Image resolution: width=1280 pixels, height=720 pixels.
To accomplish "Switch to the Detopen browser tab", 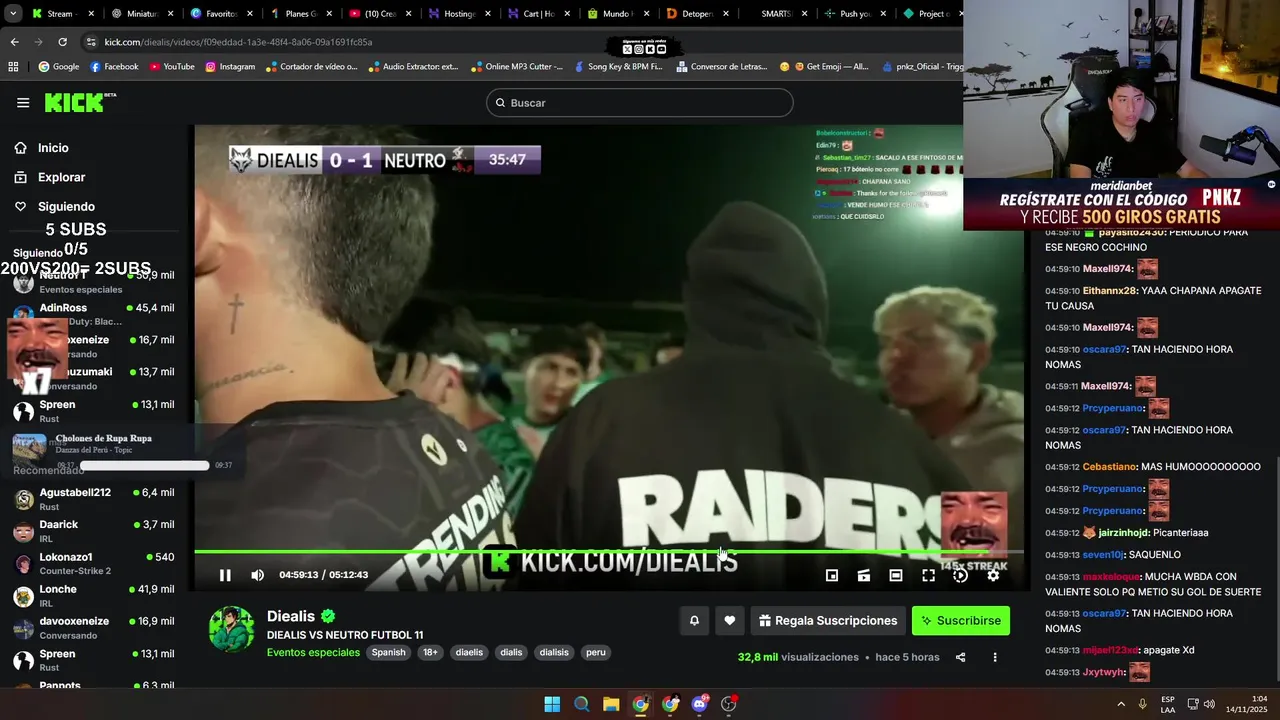I will (698, 14).
